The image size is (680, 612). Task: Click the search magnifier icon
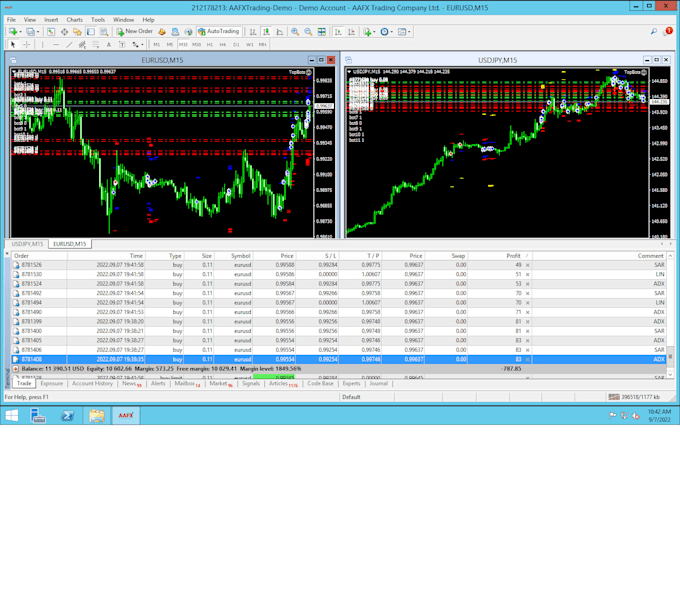(x=654, y=31)
